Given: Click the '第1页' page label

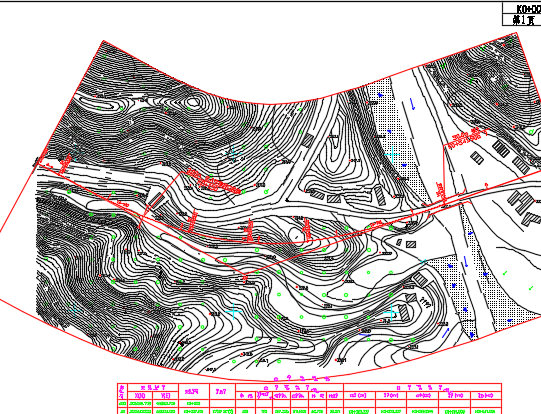Looking at the screenshot, I should (523, 20).
